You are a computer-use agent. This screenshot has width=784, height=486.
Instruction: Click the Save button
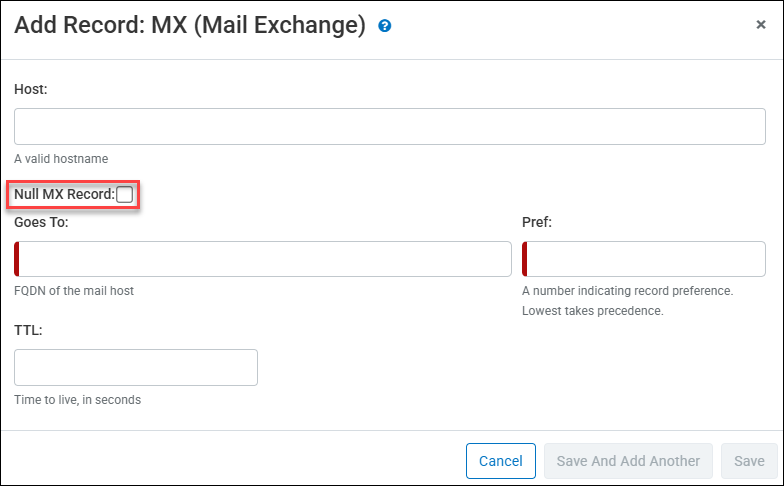(x=749, y=461)
